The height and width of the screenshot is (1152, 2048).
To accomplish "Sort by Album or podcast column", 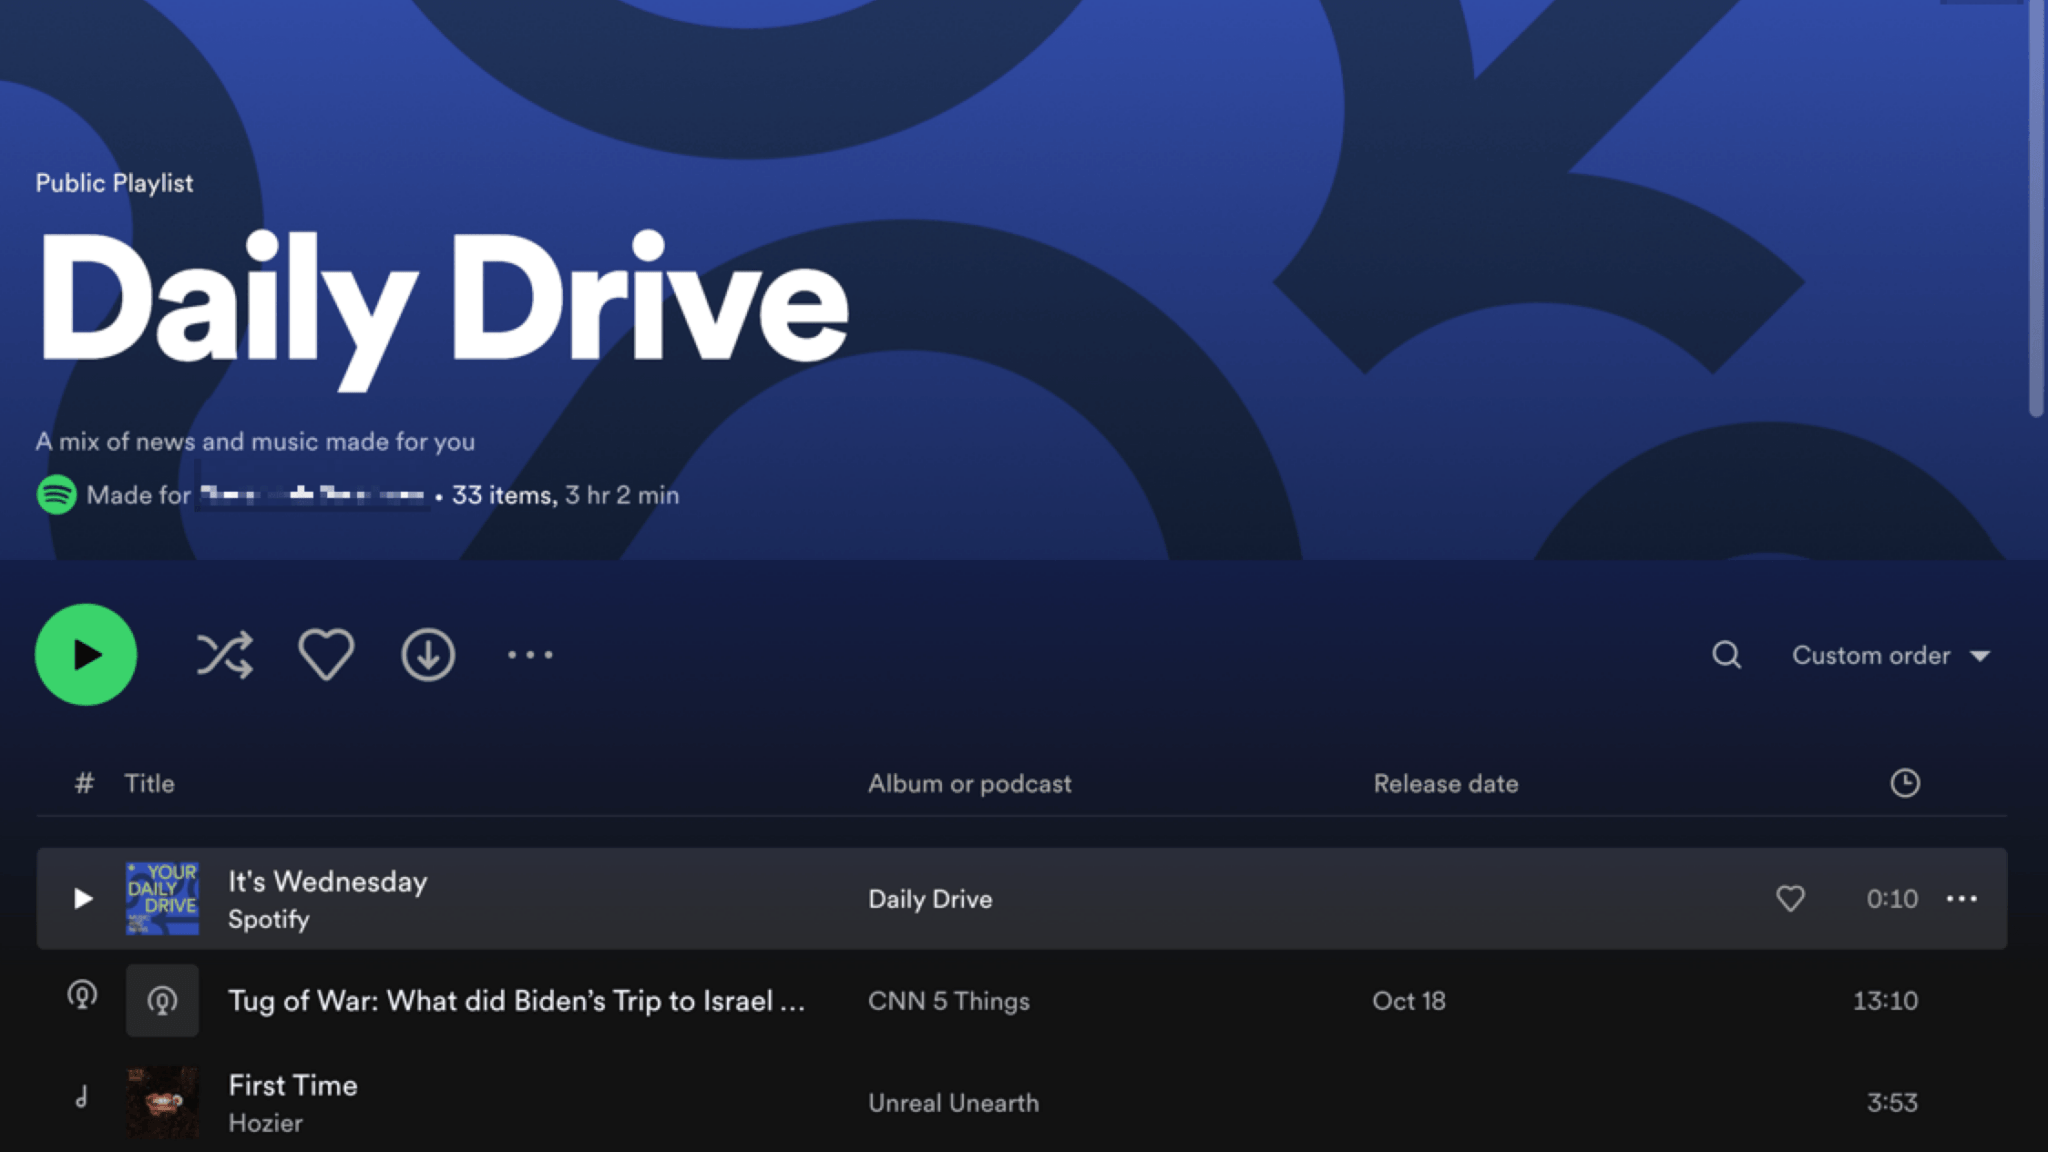I will point(969,783).
